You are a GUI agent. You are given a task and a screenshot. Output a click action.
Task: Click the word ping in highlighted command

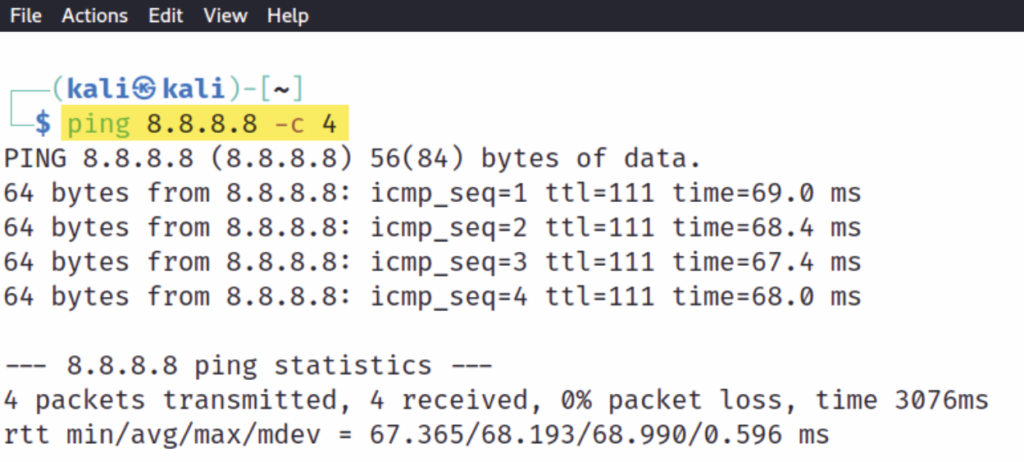(99, 124)
